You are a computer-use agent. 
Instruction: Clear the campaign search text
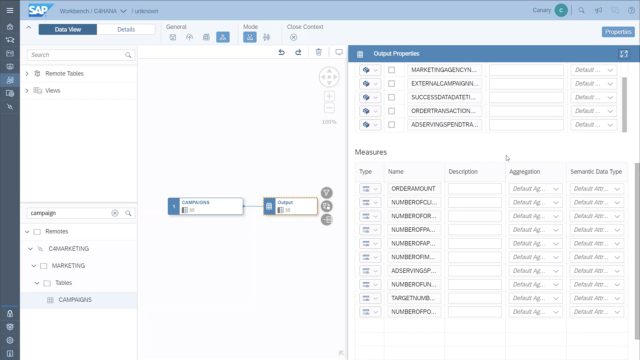115,213
